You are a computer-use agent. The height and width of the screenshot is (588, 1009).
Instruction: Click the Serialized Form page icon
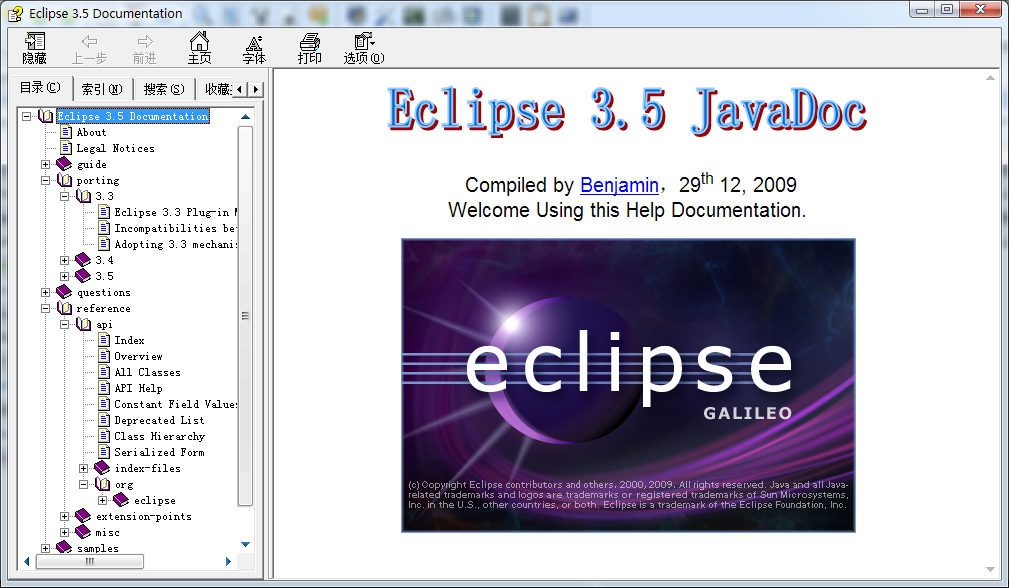104,452
